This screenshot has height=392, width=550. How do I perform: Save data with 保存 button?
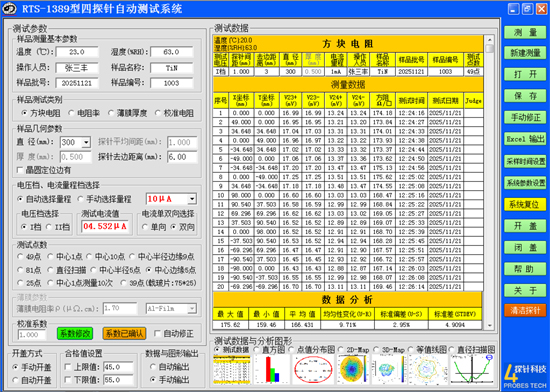[525, 96]
